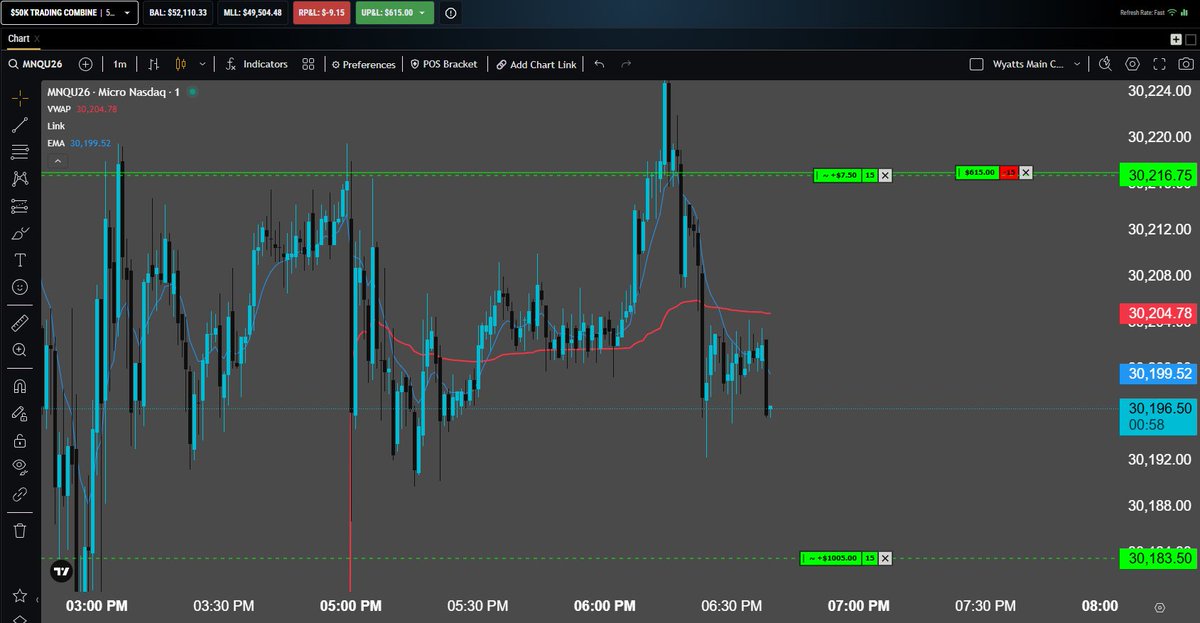Open chart settings hexagon icon
The image size is (1200, 623).
(x=1132, y=64)
